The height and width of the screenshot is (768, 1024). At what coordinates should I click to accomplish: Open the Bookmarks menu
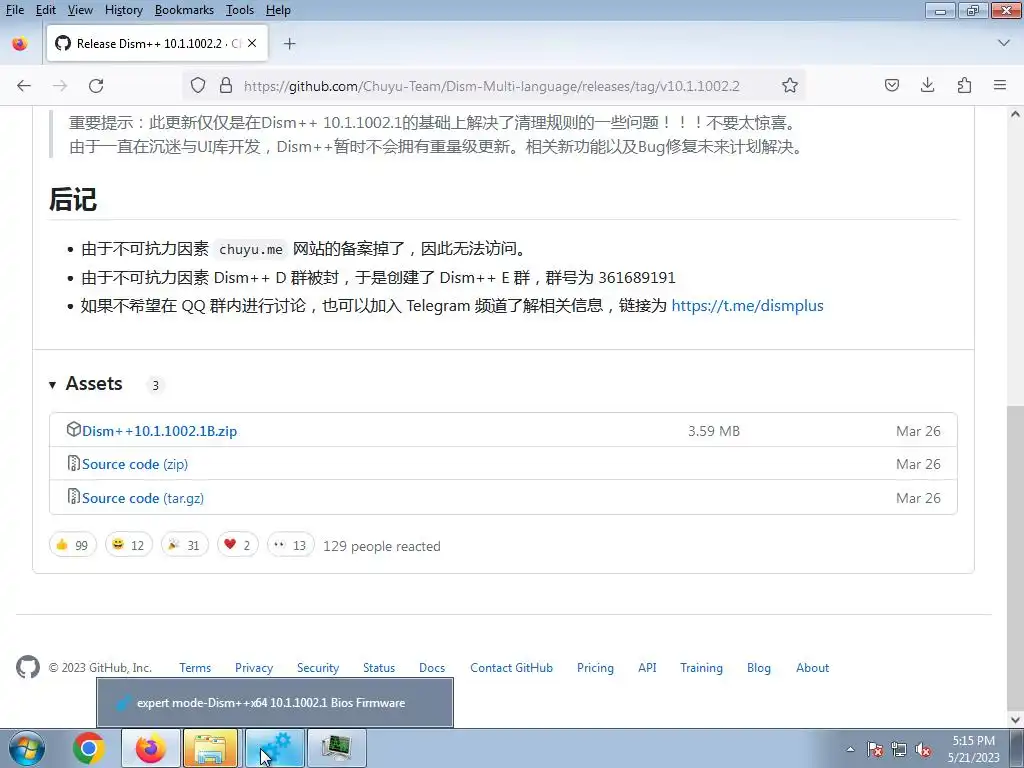click(x=184, y=10)
